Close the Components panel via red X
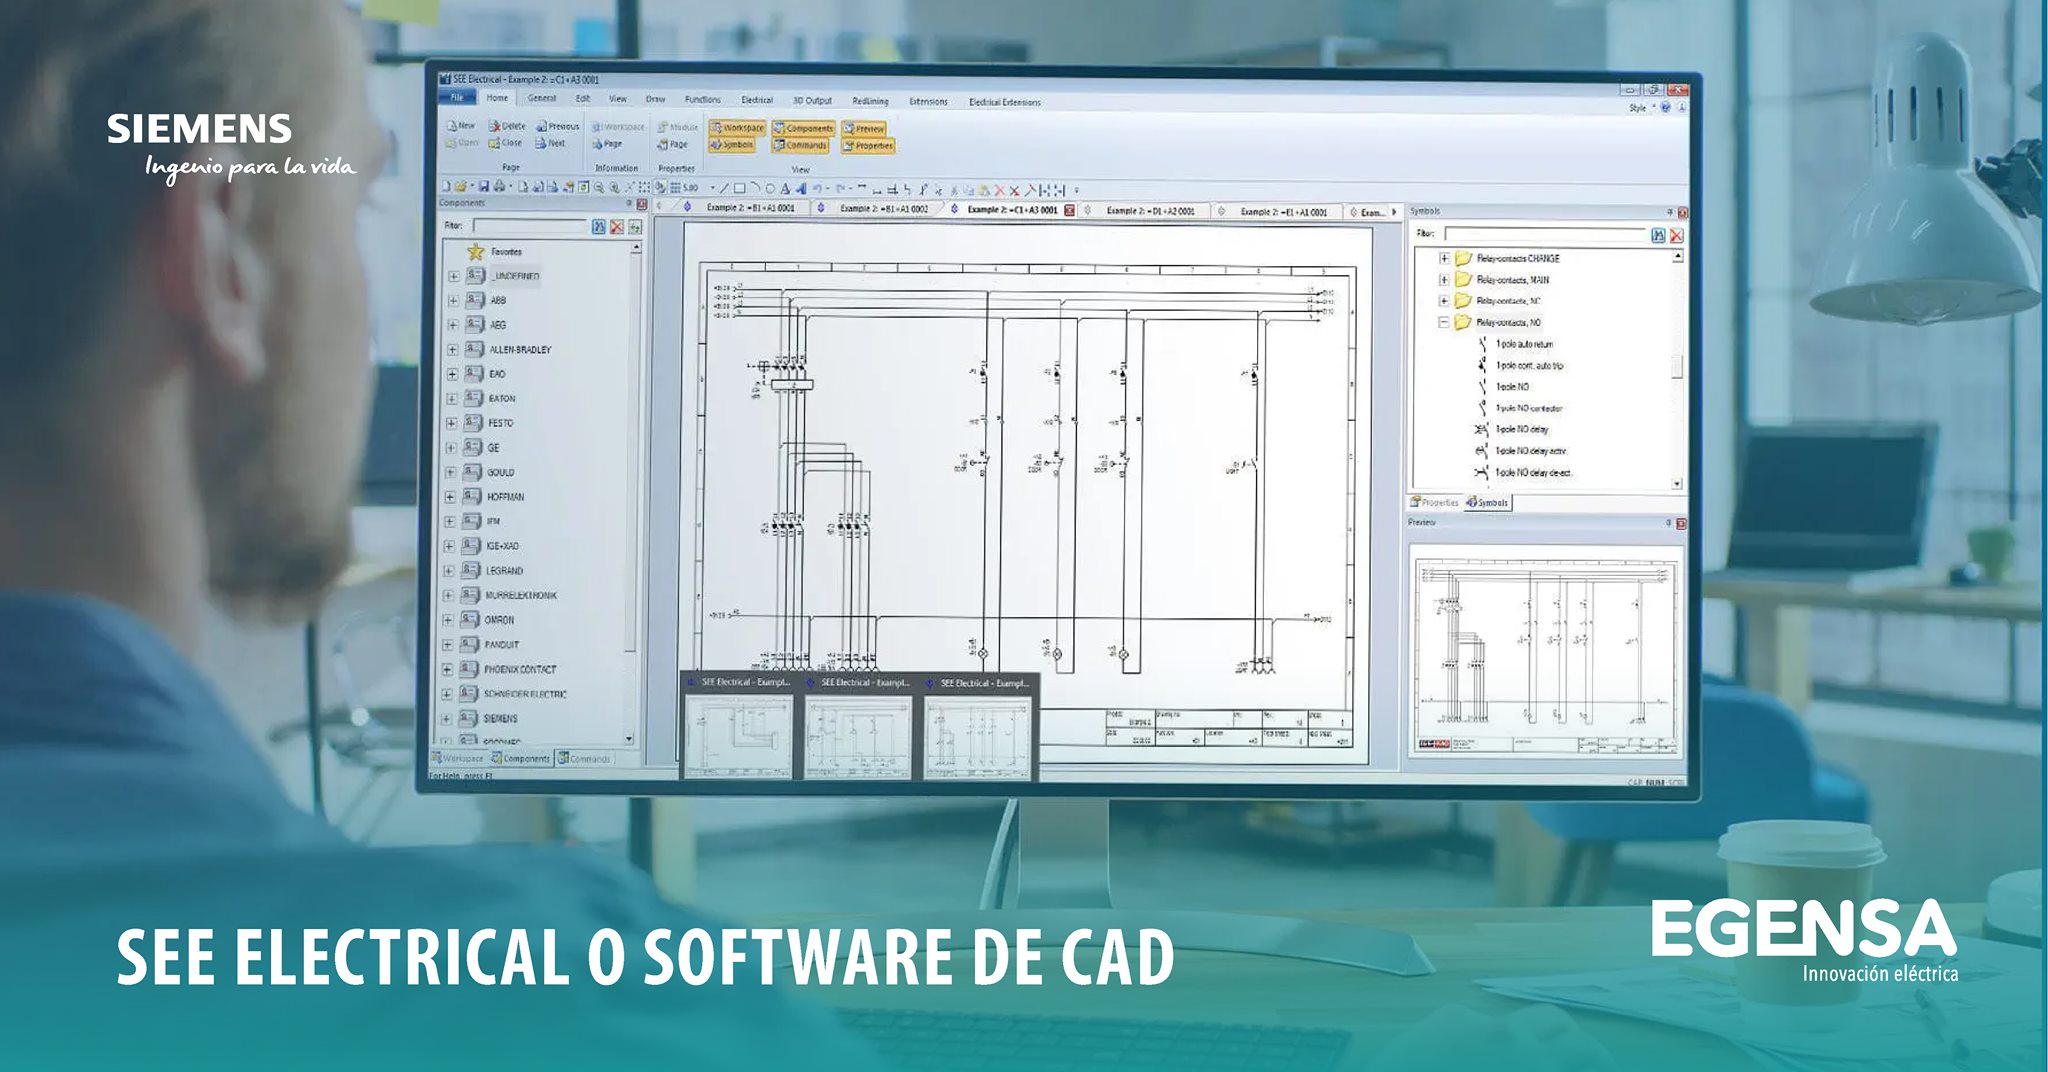 coord(641,204)
